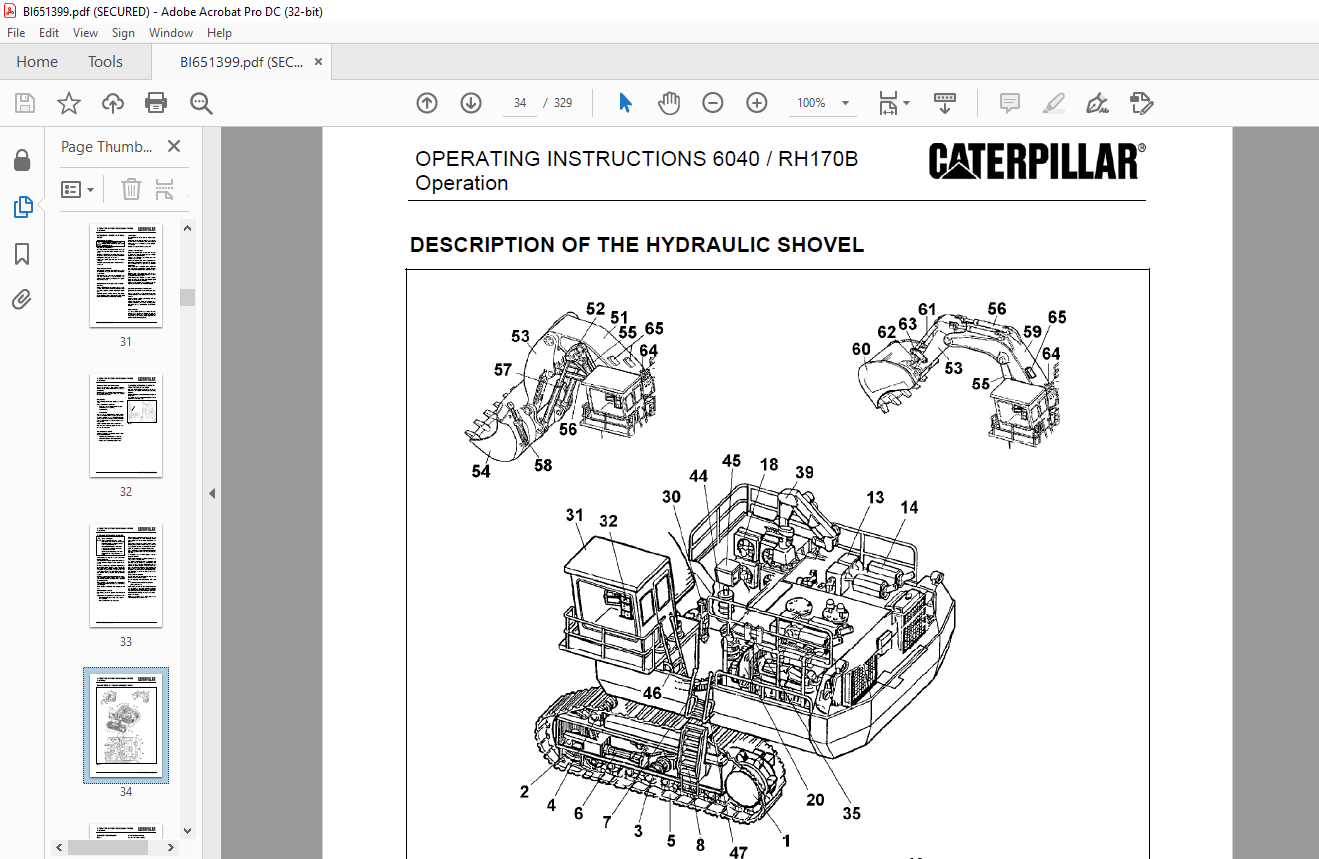Click the stamp/send for review icon
Viewport: 1319px width, 859px height.
(x=1142, y=103)
